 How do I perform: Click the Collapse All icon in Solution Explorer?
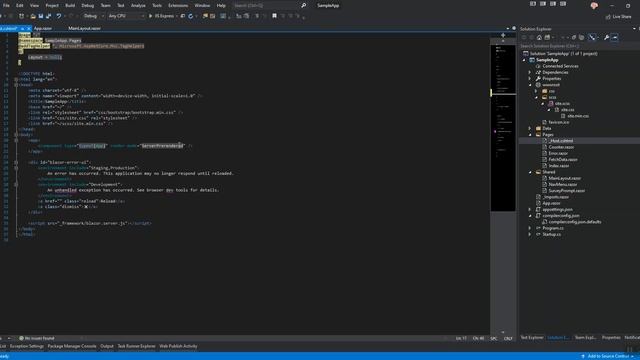click(574, 38)
